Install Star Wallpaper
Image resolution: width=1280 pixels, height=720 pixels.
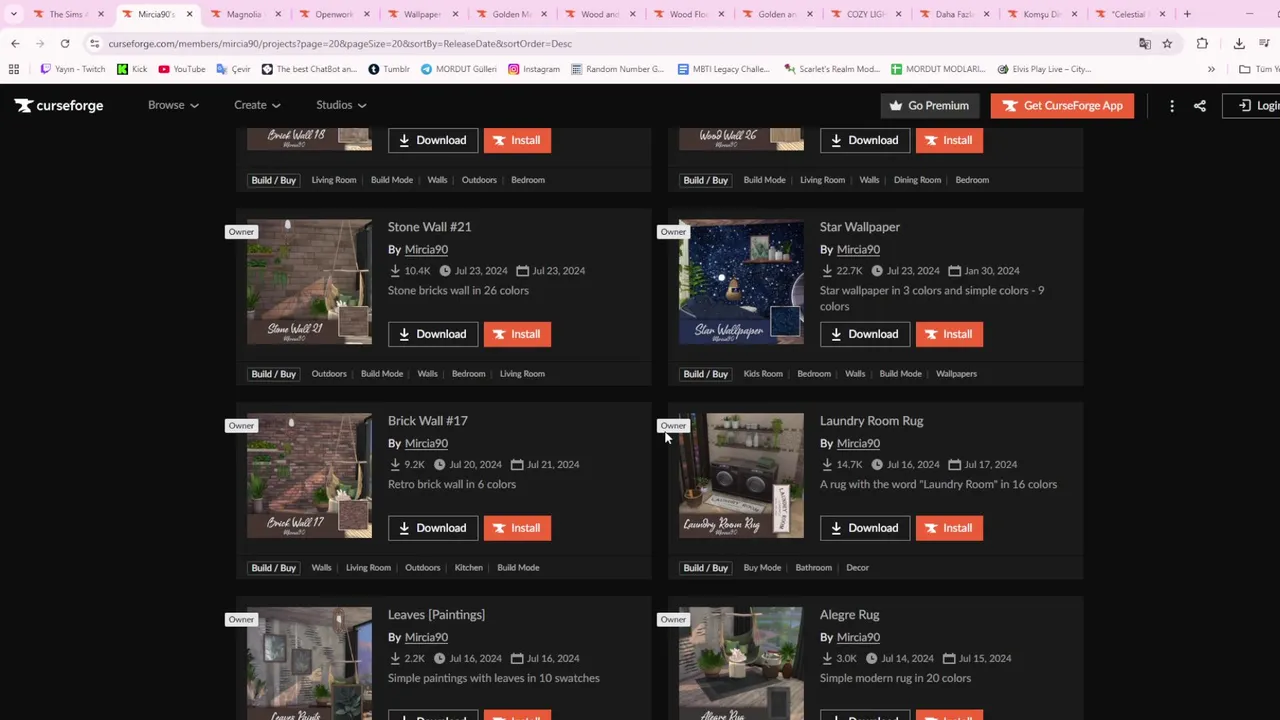(x=949, y=334)
